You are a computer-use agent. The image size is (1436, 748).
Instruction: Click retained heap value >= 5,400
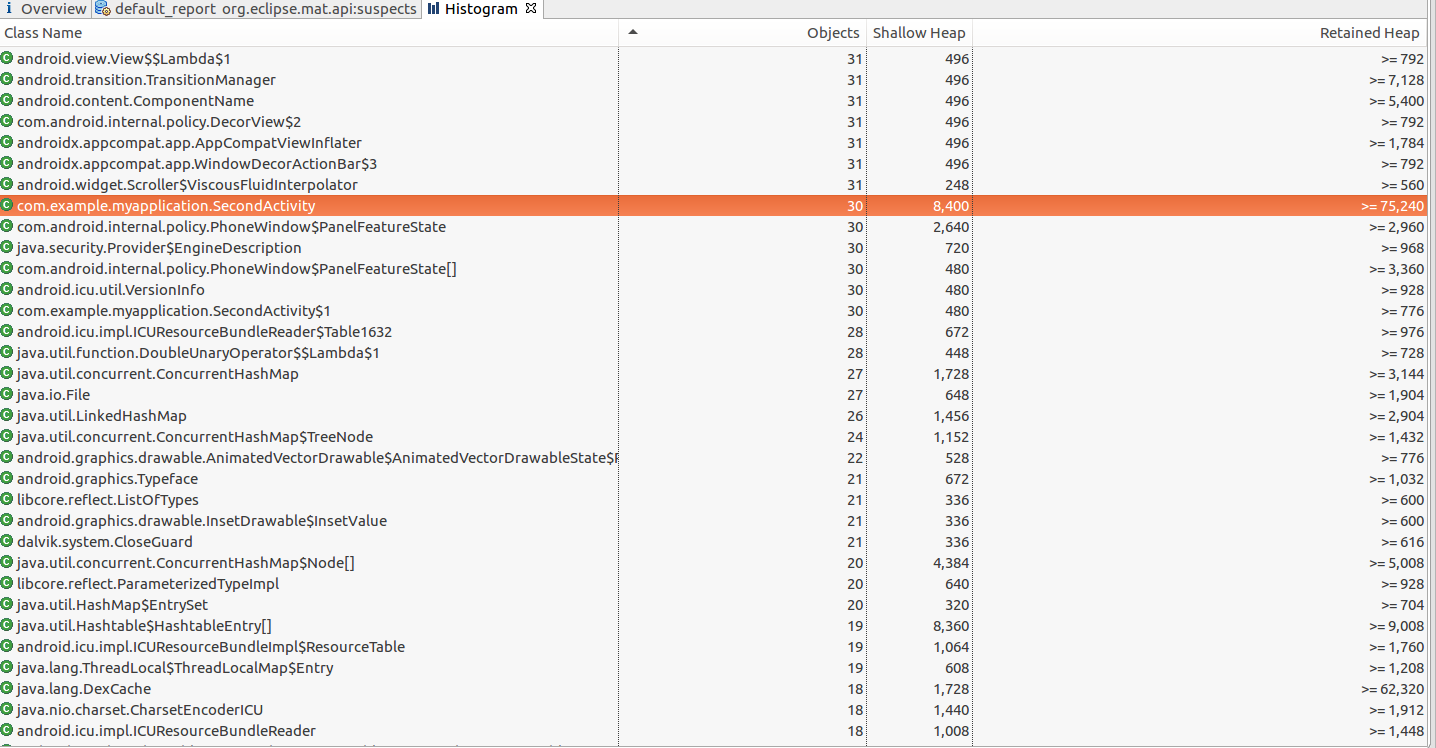click(1396, 101)
